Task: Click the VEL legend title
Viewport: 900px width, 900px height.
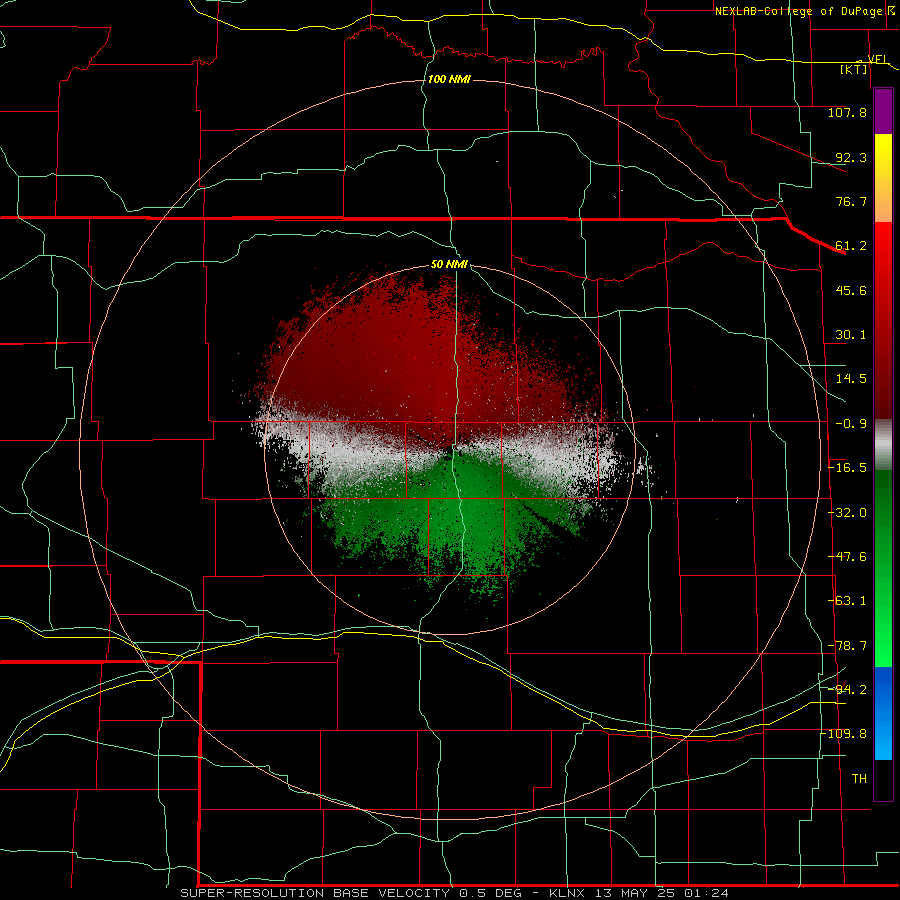Action: point(878,59)
